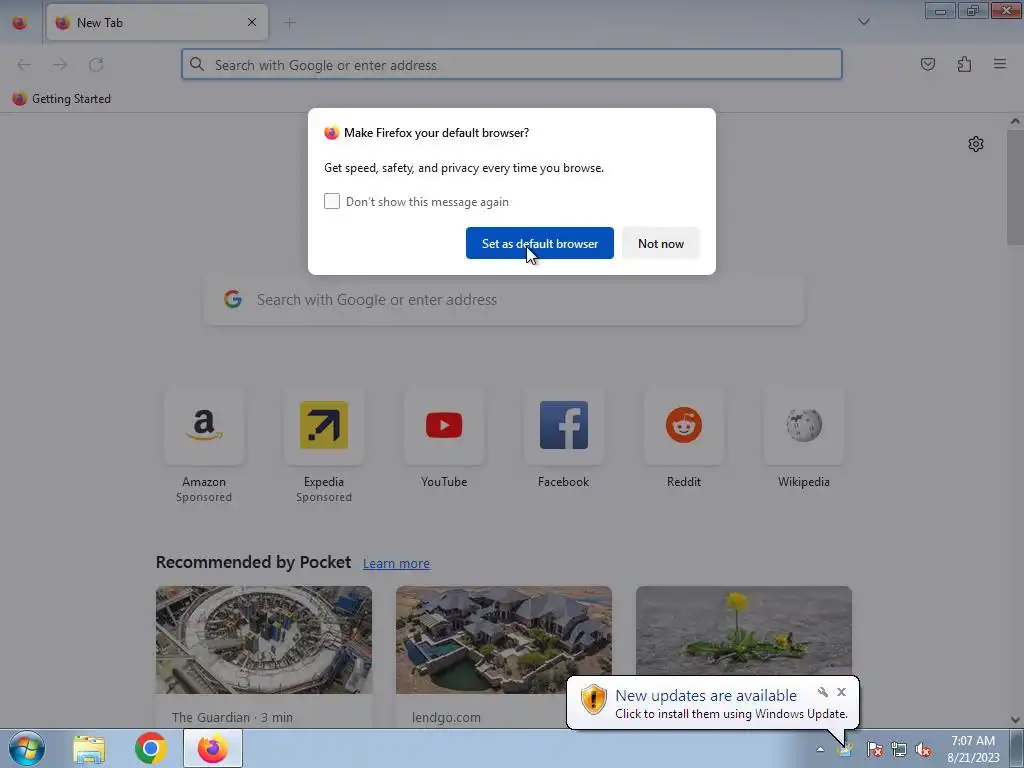Check Don't show this message again
The height and width of the screenshot is (768, 1024).
(x=332, y=201)
